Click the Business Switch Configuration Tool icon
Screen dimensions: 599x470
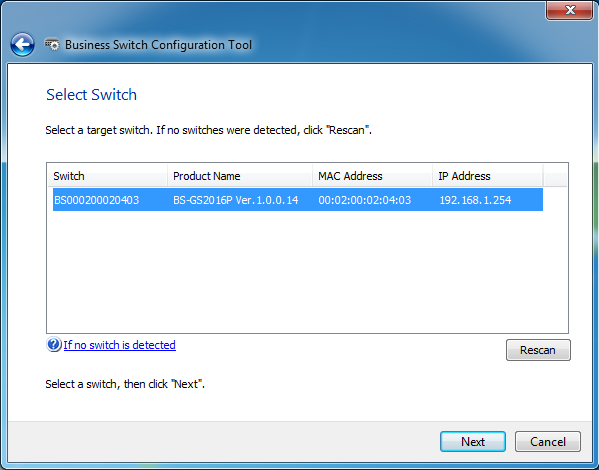(x=52, y=45)
